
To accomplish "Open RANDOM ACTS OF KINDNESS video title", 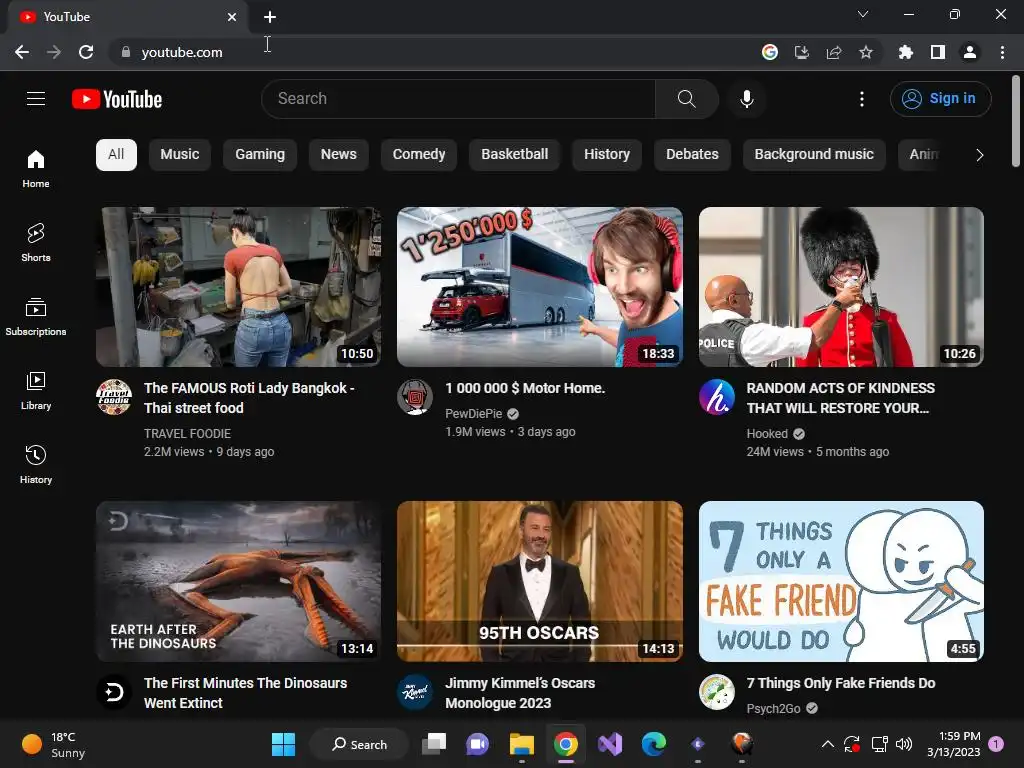I will [840, 398].
